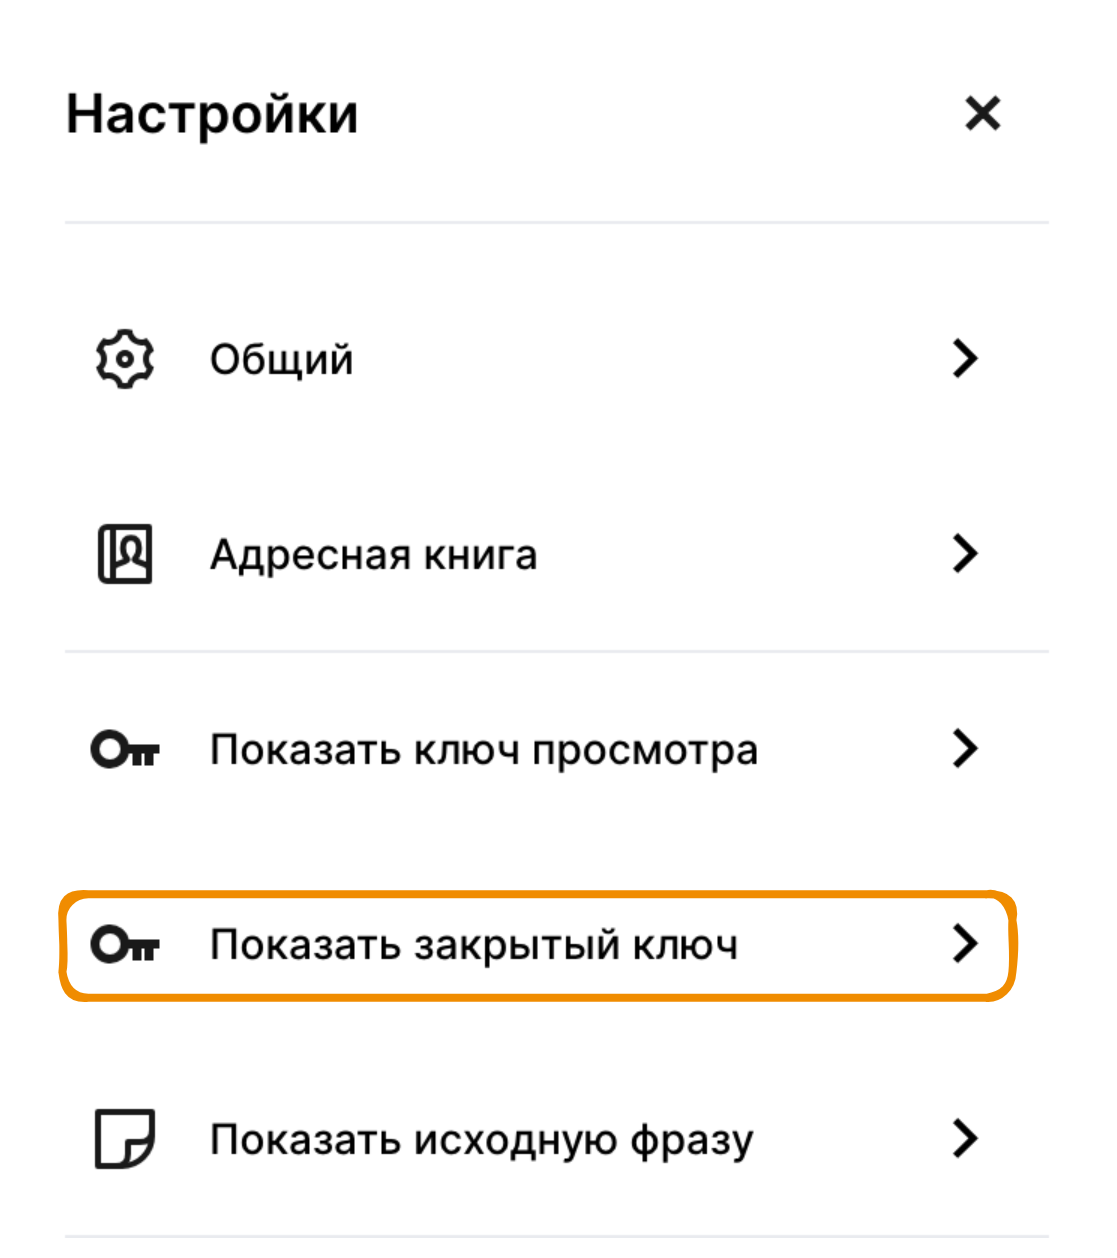Screen dimensions: 1117x1258
Task: Click chevron on Показать закрытый ключ row
Action: point(964,943)
